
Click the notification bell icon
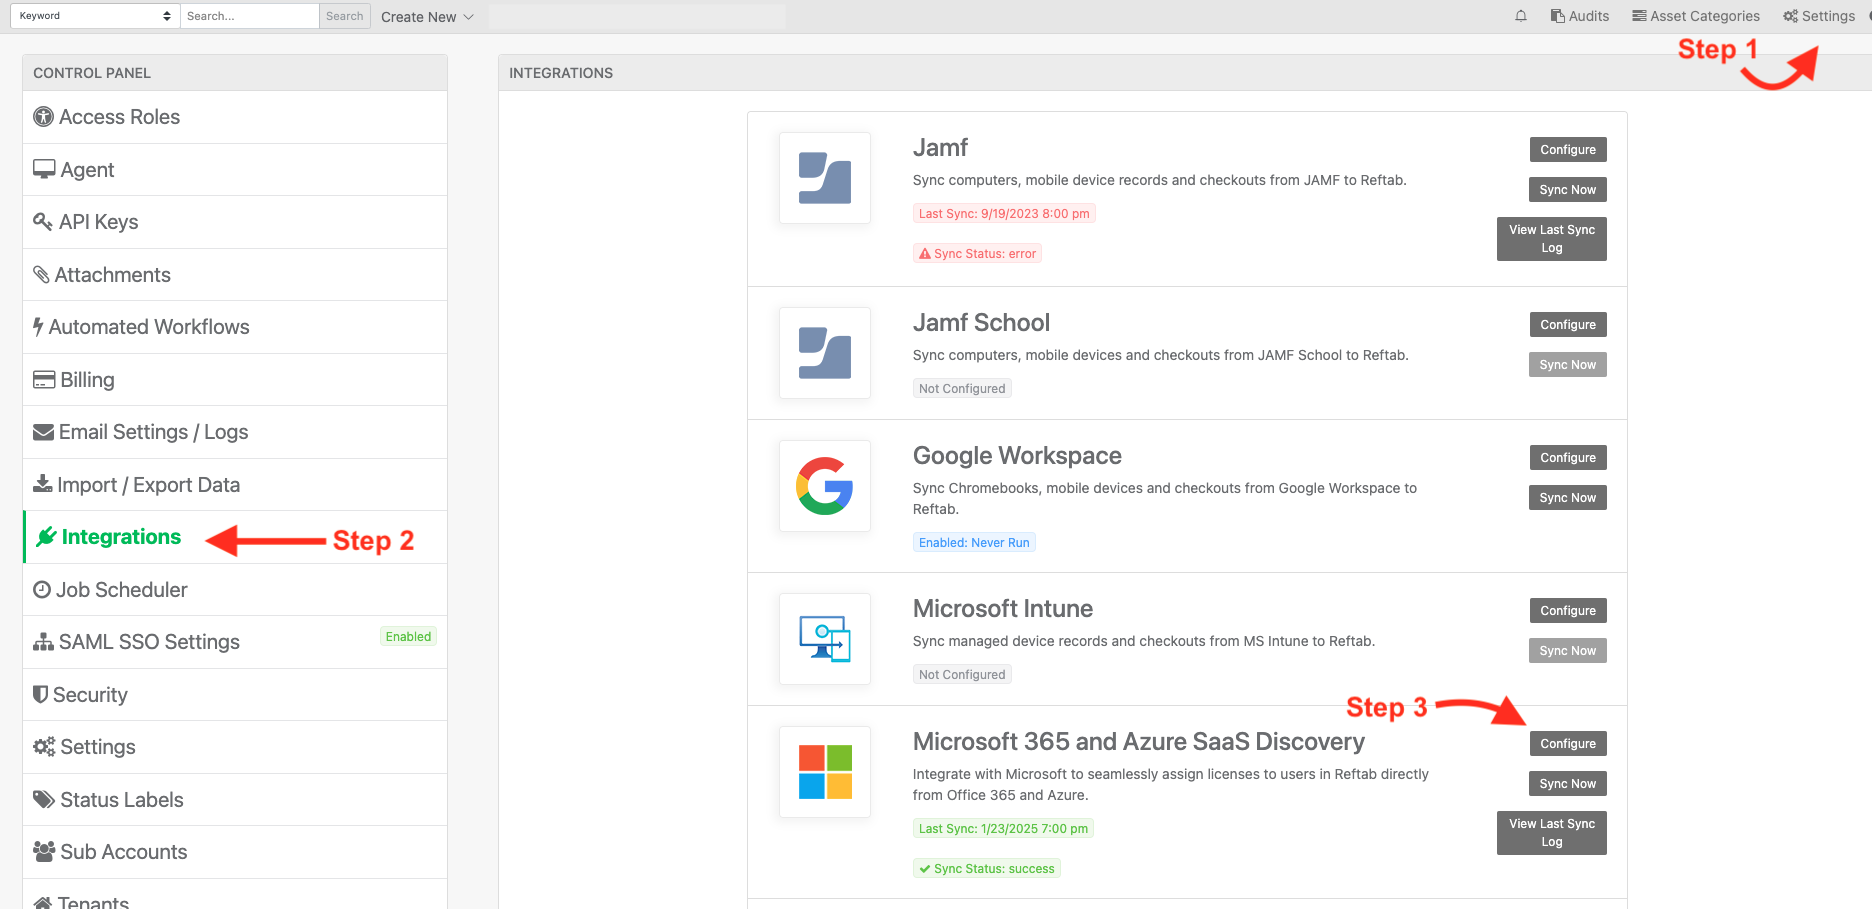coord(1520,15)
